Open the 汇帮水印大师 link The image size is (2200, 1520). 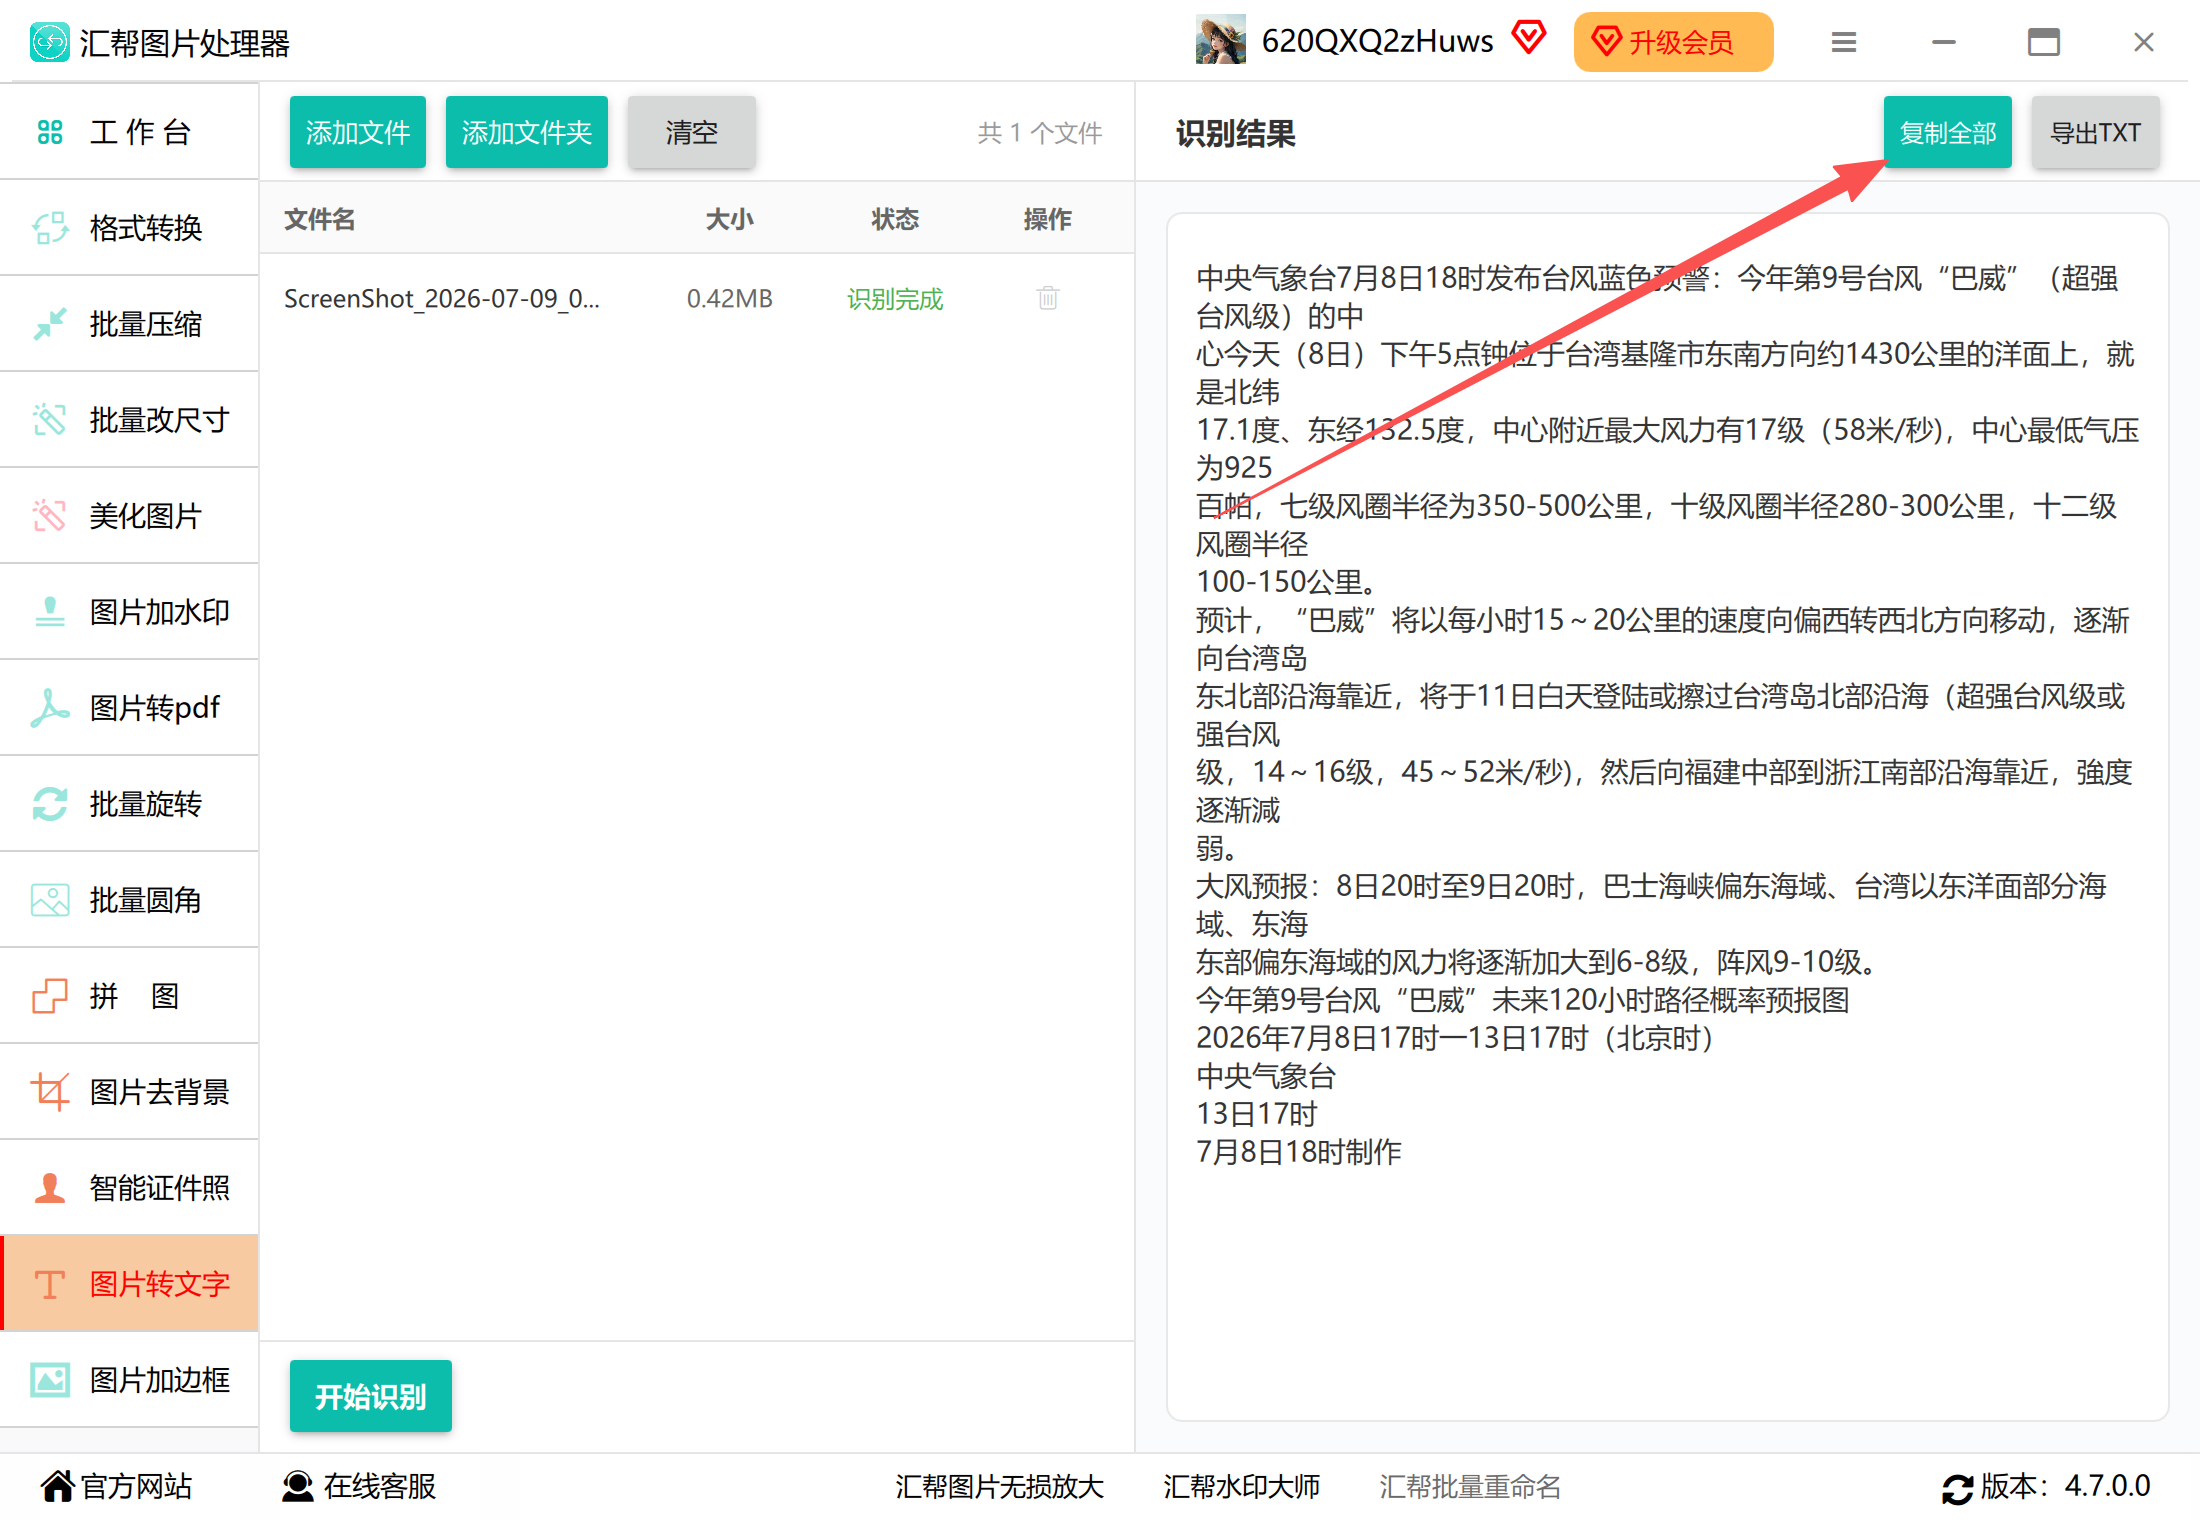point(1241,1487)
